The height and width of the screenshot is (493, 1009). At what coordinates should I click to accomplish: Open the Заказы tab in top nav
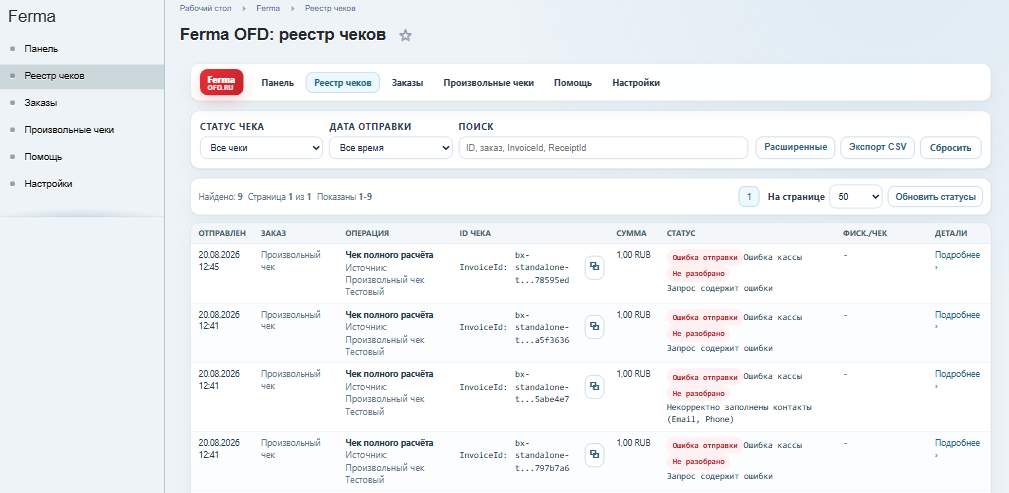(x=407, y=83)
